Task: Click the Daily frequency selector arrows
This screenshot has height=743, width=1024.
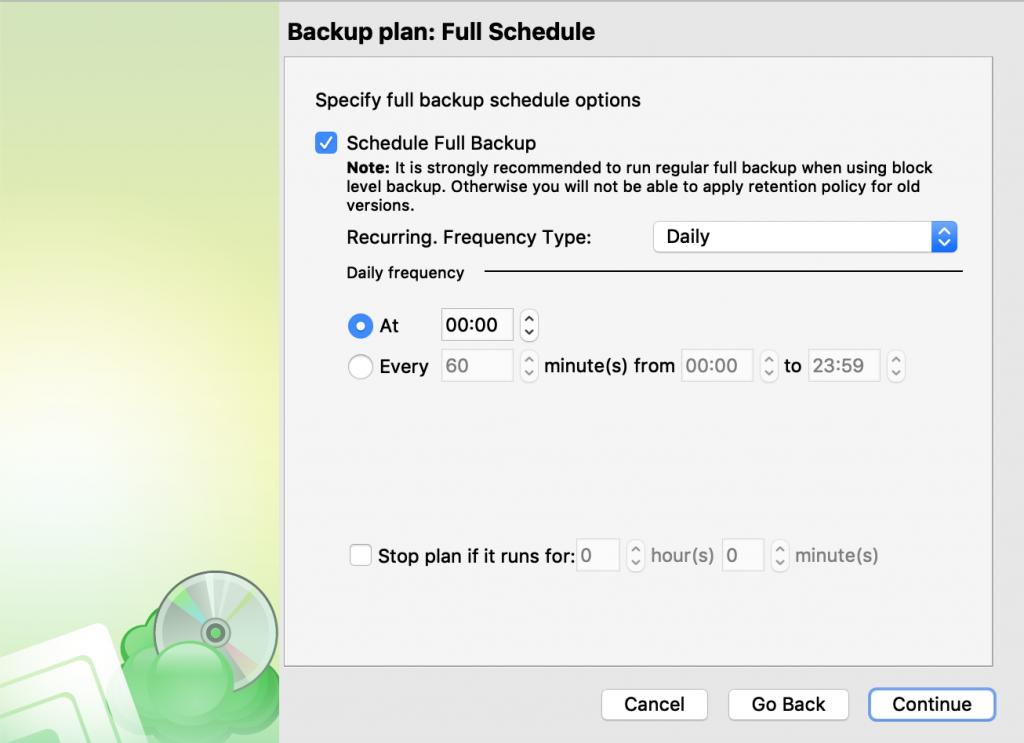Action: coord(943,236)
